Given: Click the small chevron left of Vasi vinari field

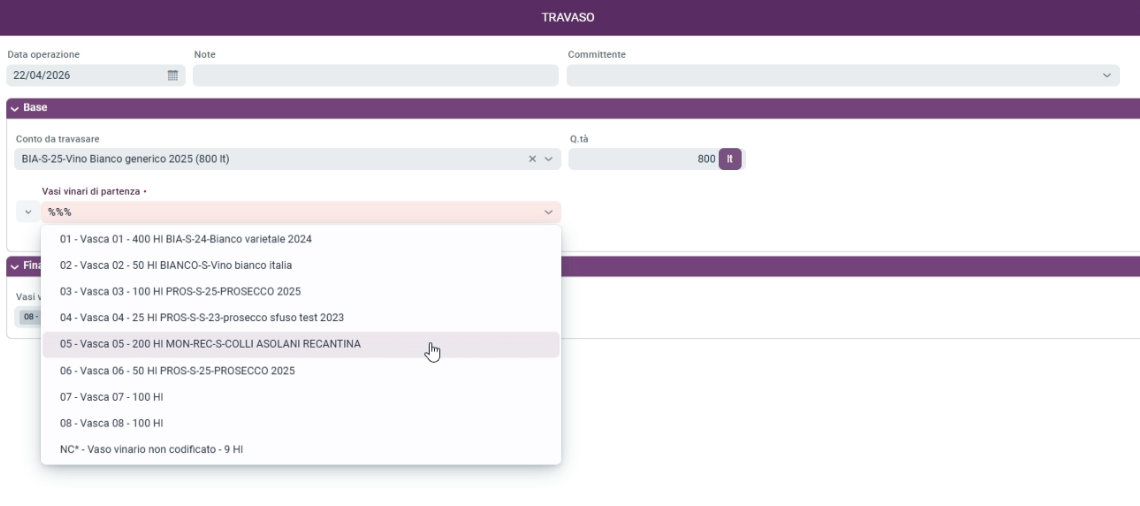Looking at the screenshot, I should (x=28, y=212).
